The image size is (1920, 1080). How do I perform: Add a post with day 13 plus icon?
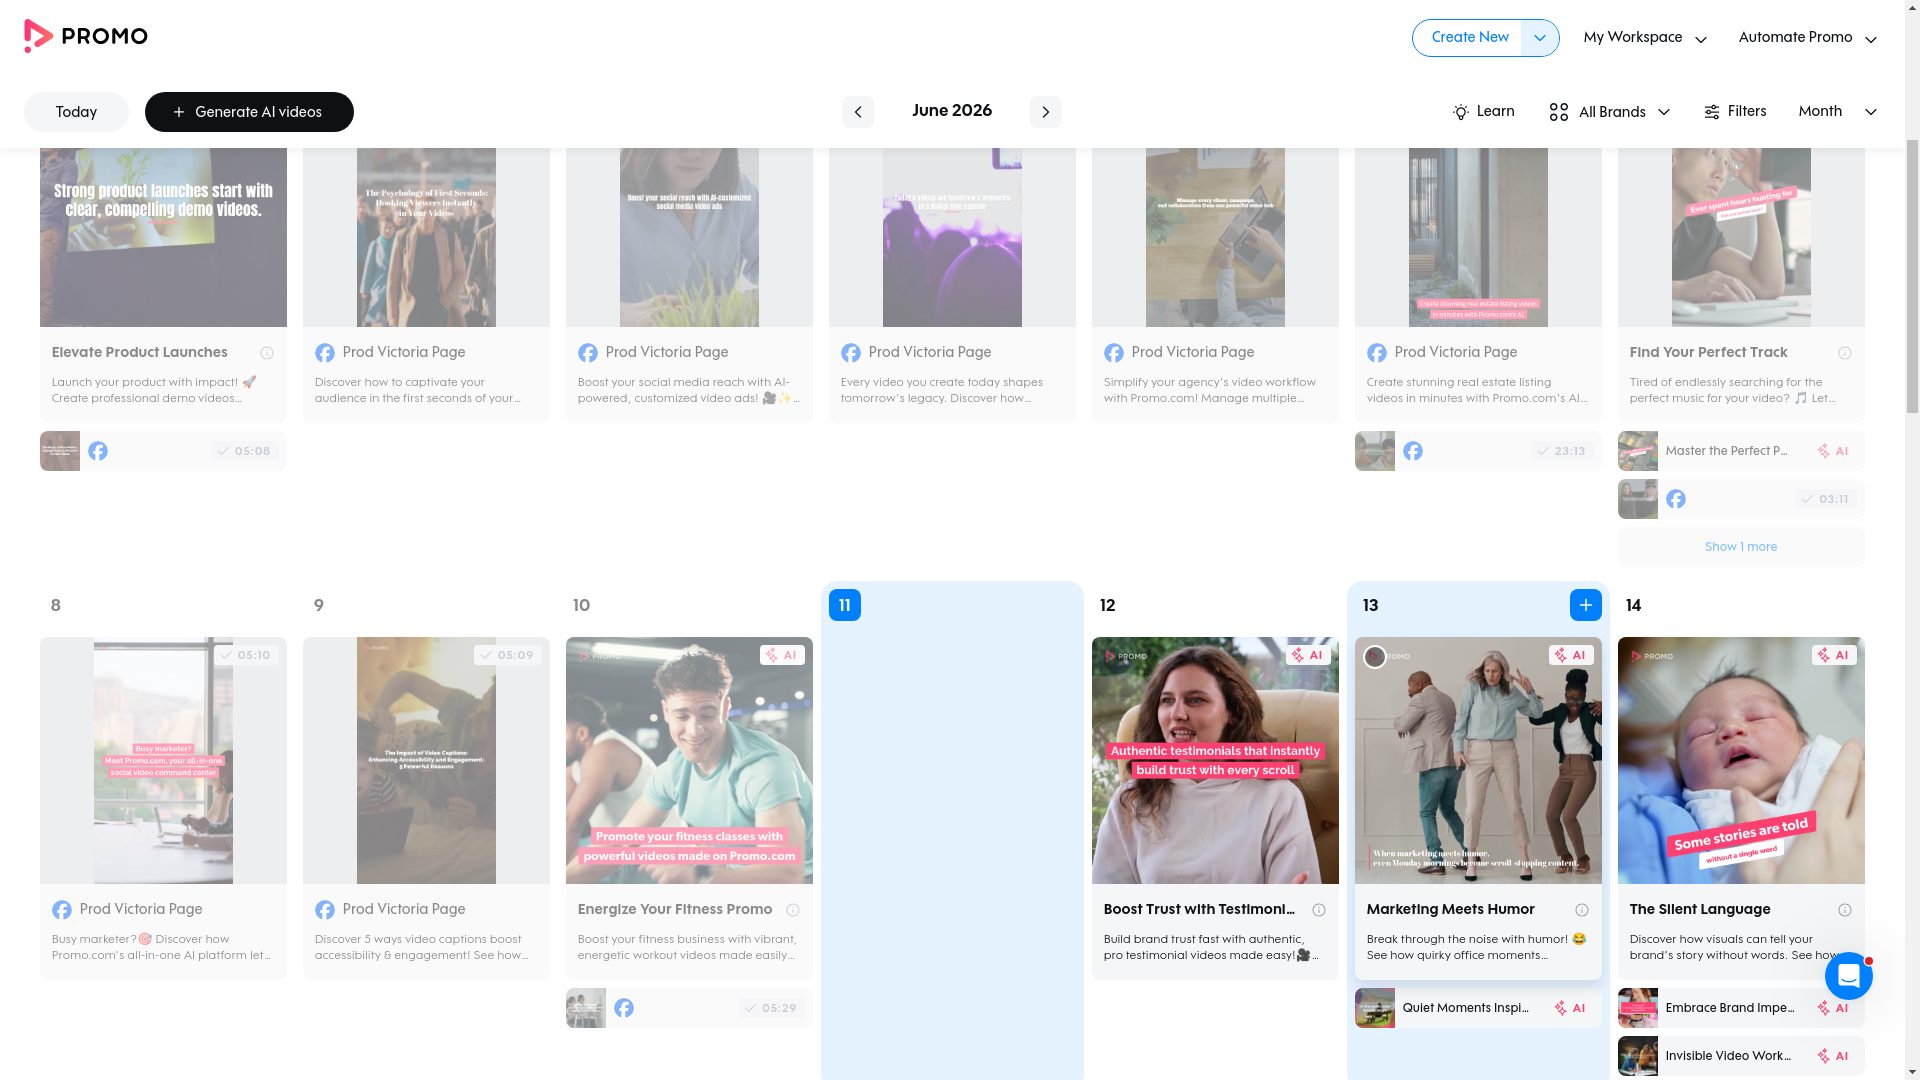pyautogui.click(x=1586, y=605)
